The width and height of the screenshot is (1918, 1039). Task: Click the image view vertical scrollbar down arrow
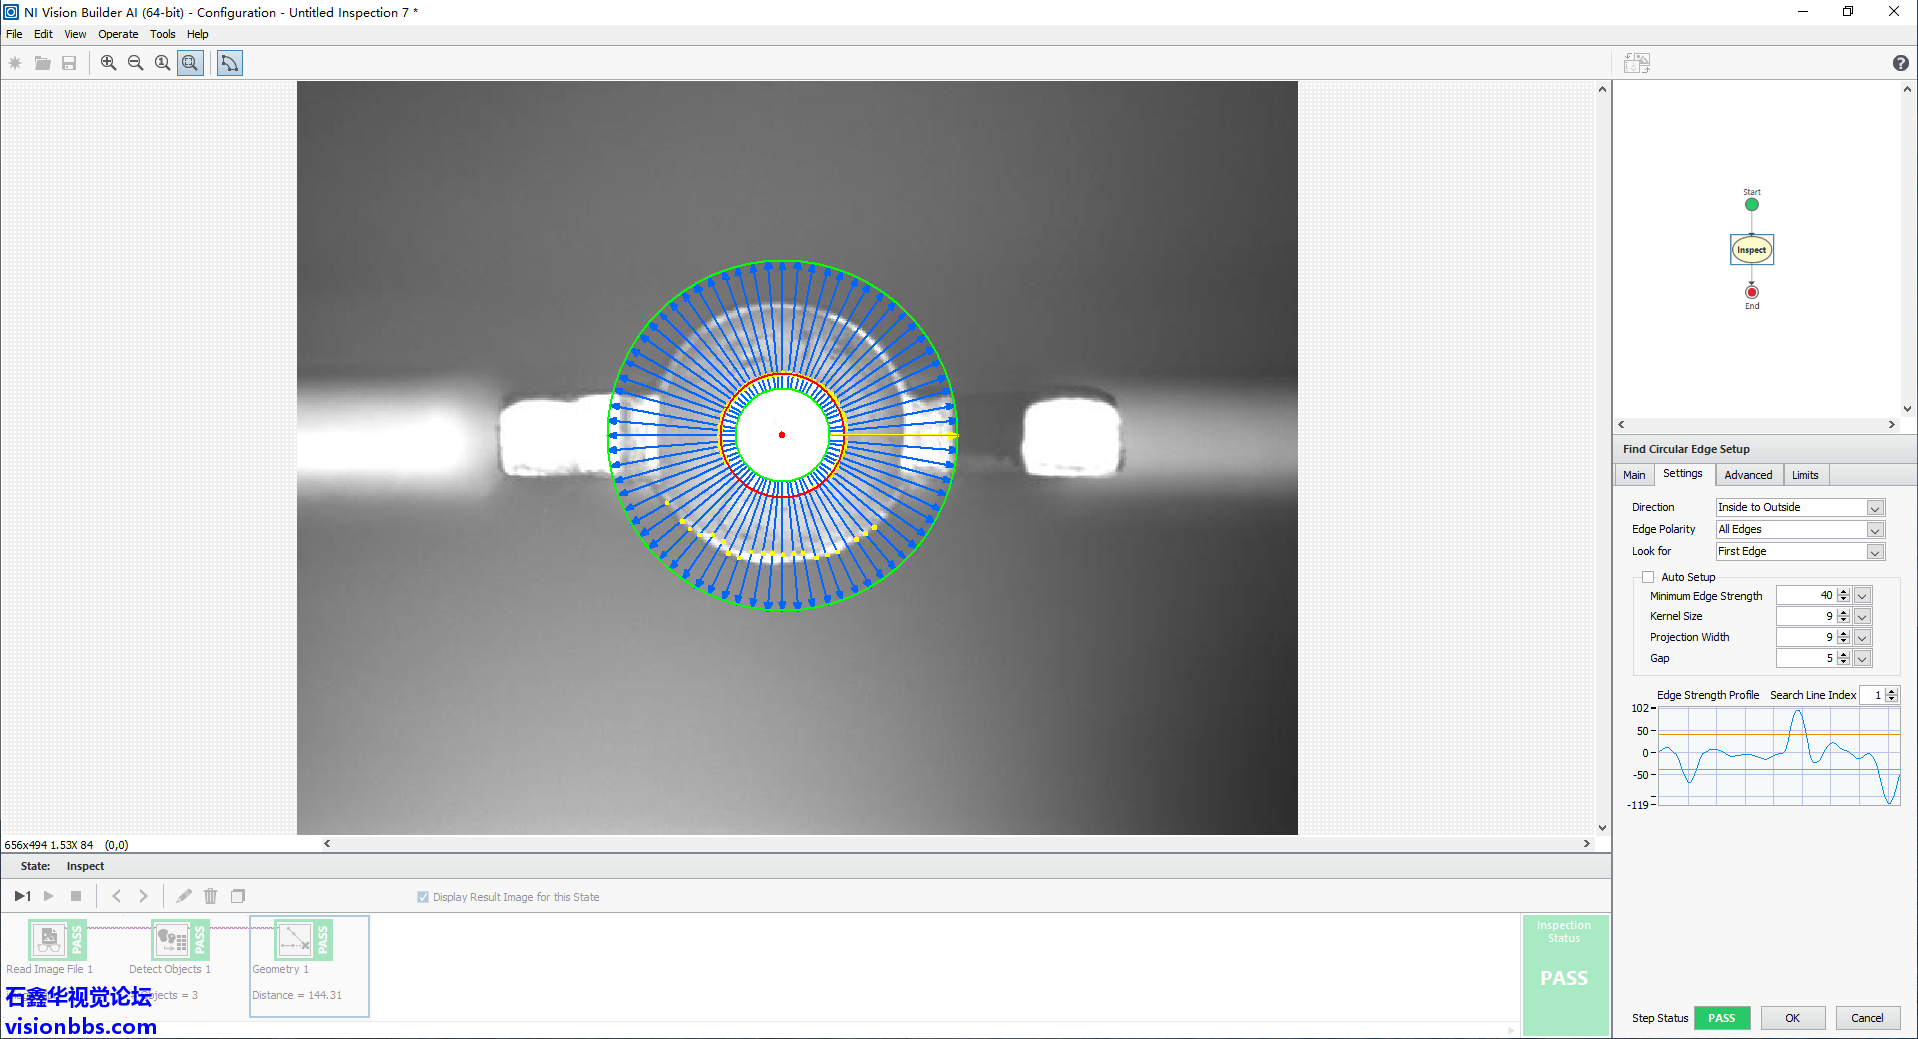(x=1602, y=828)
